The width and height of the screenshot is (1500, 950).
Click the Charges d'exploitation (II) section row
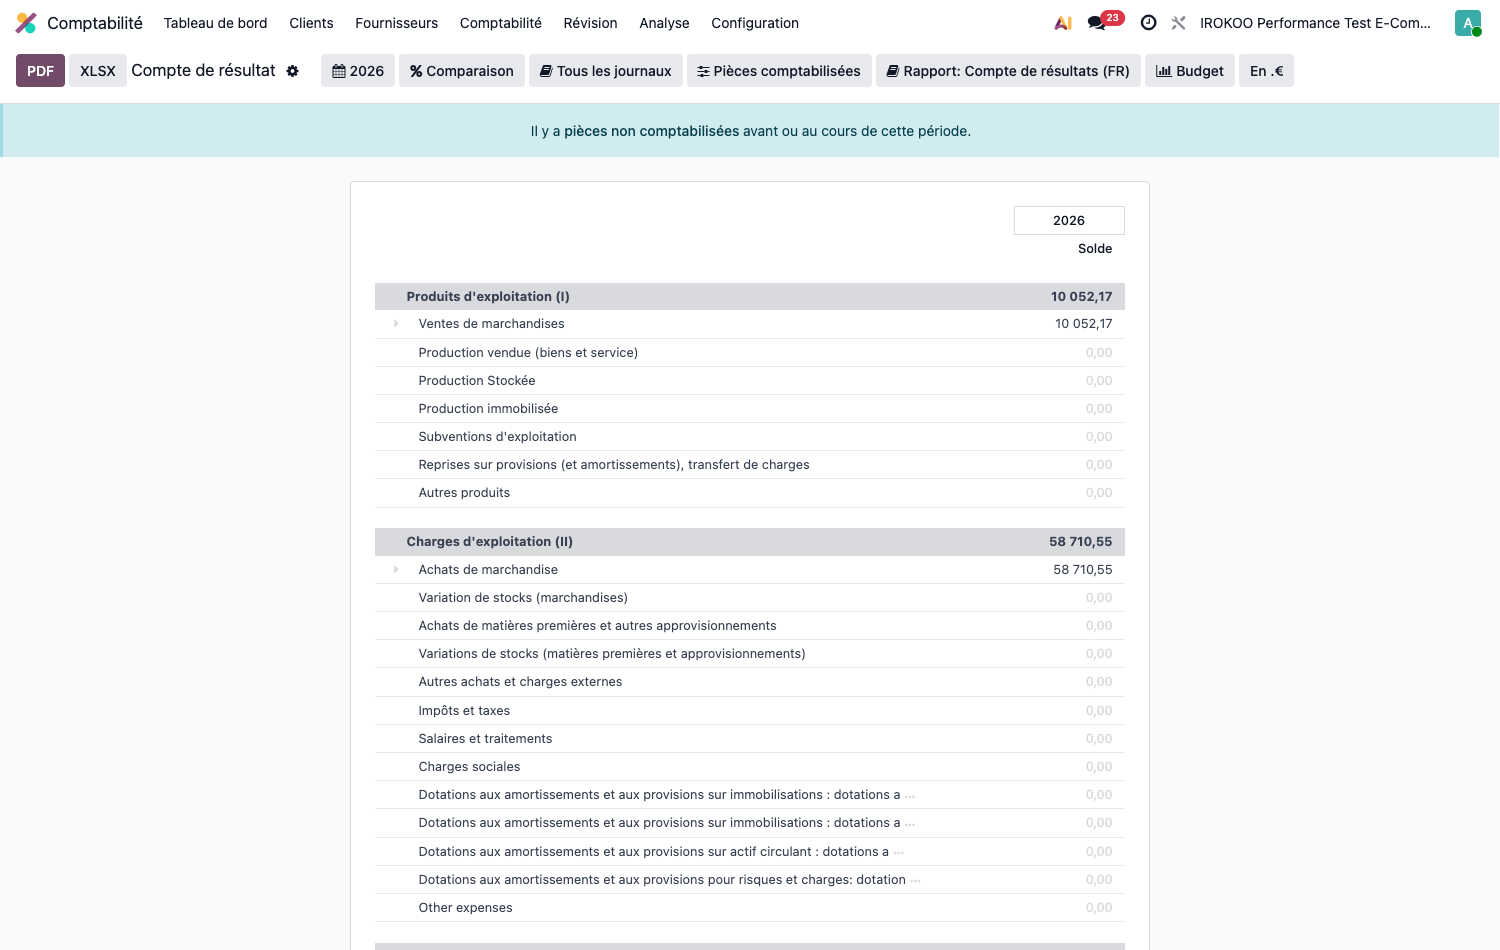point(750,542)
